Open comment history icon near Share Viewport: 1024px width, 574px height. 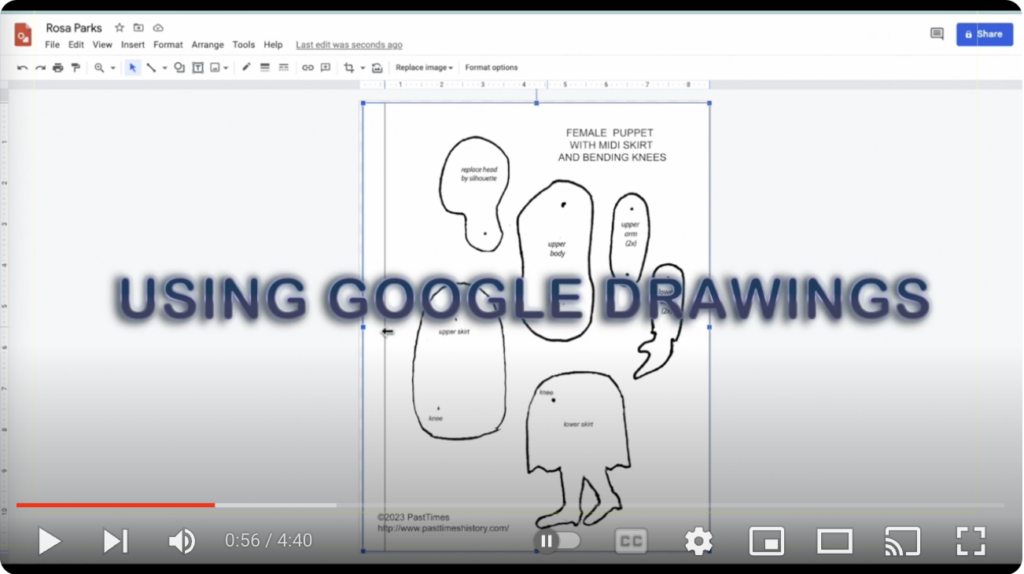[x=937, y=34]
